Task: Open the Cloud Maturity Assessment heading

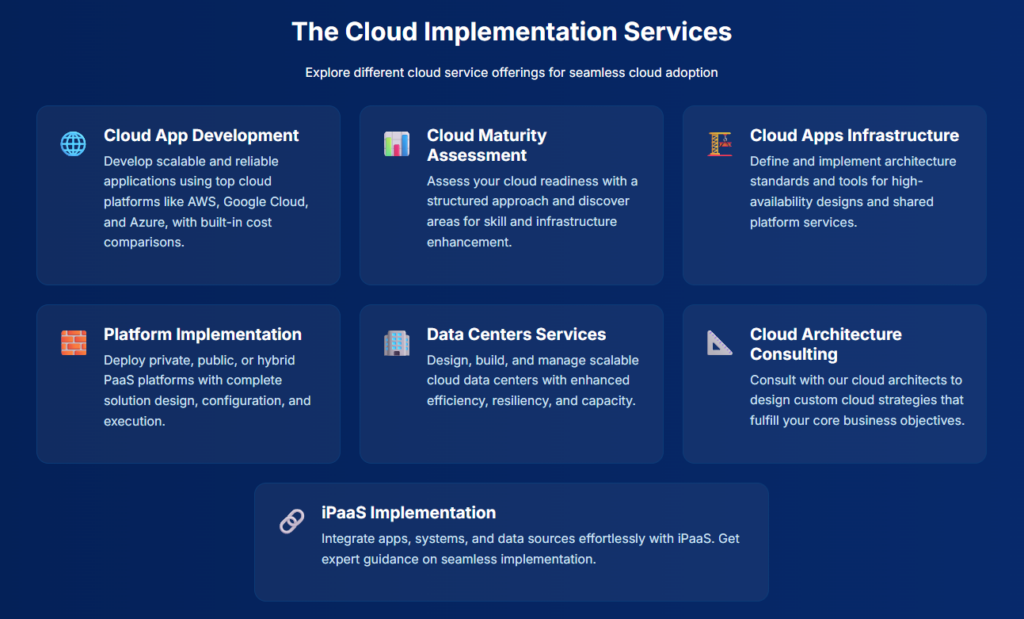Action: point(487,145)
